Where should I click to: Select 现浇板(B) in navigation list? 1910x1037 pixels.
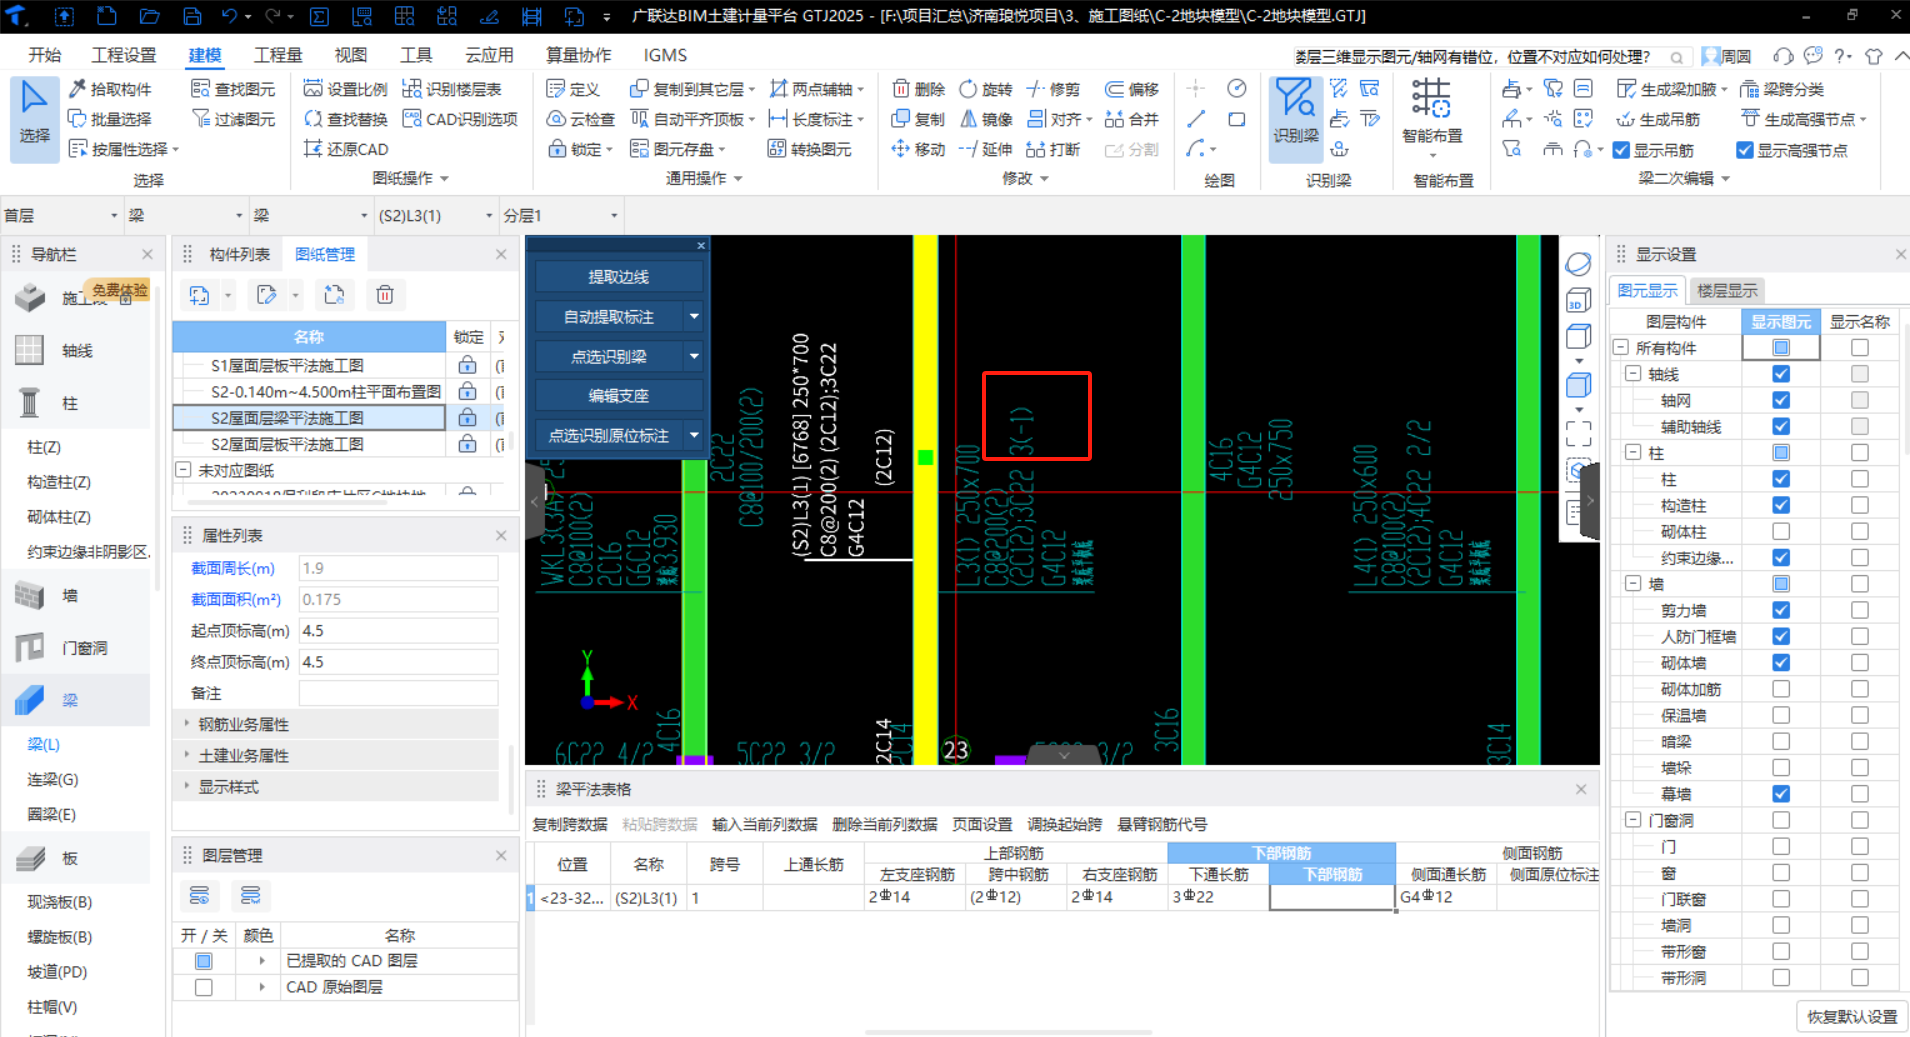point(60,902)
